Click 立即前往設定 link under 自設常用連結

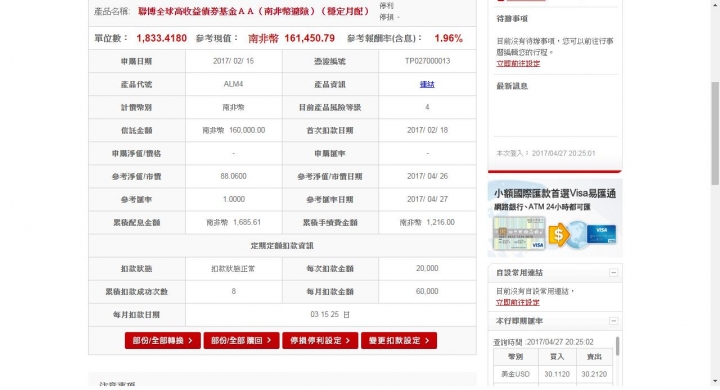[518, 302]
